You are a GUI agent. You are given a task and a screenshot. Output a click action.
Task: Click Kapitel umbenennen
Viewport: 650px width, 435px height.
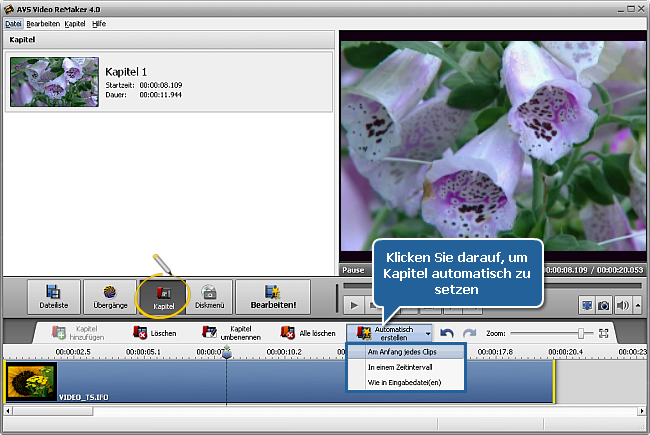[232, 333]
